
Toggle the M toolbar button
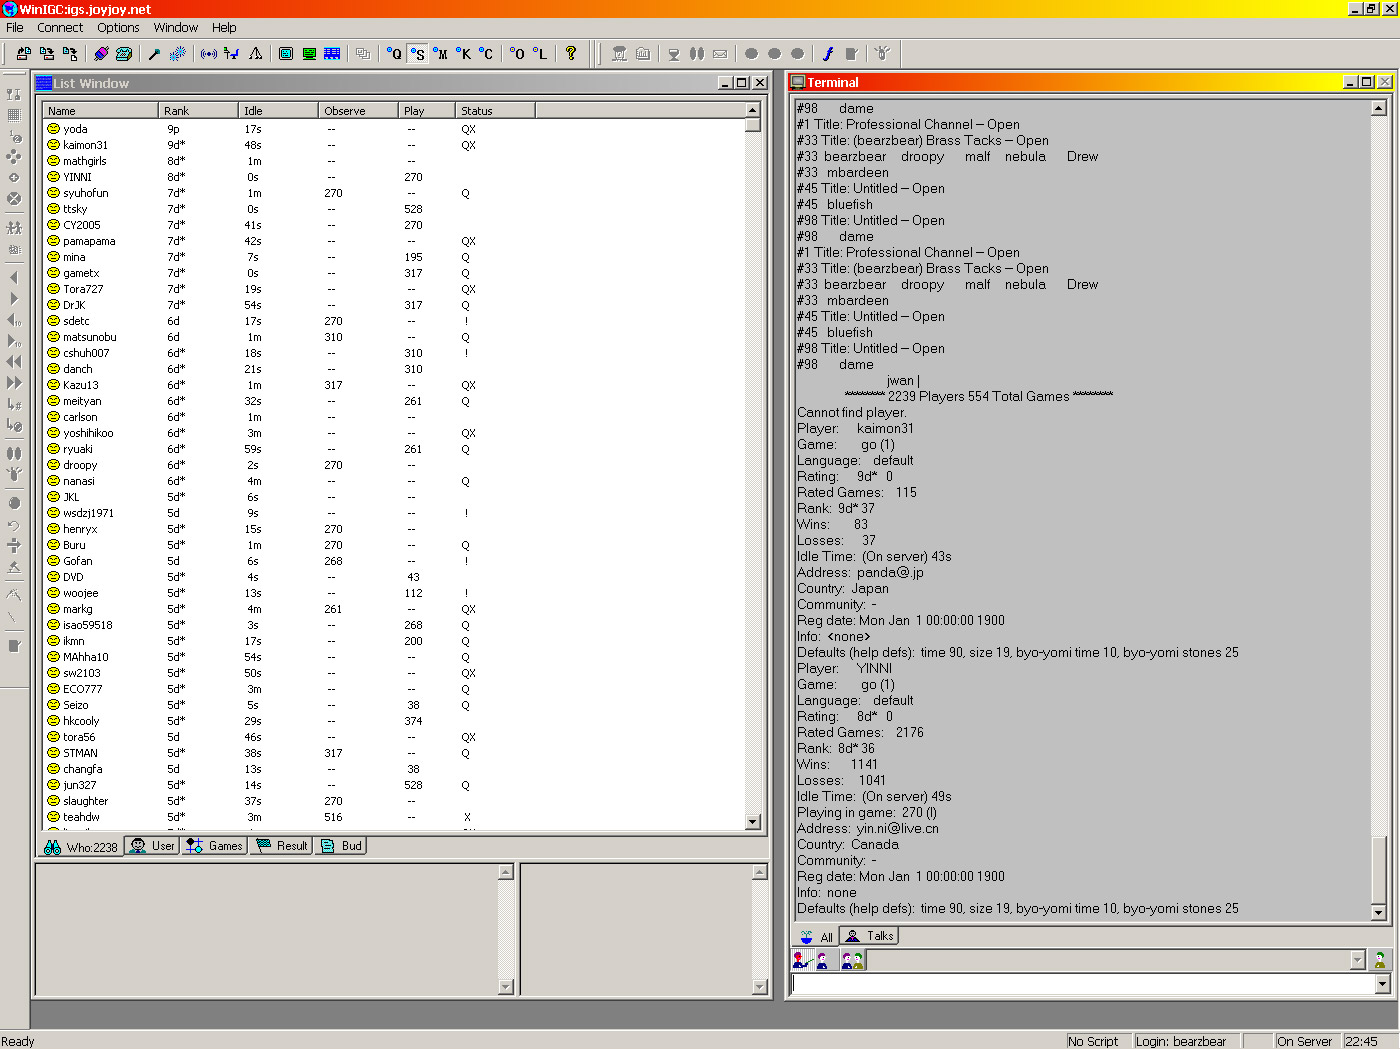tap(441, 54)
